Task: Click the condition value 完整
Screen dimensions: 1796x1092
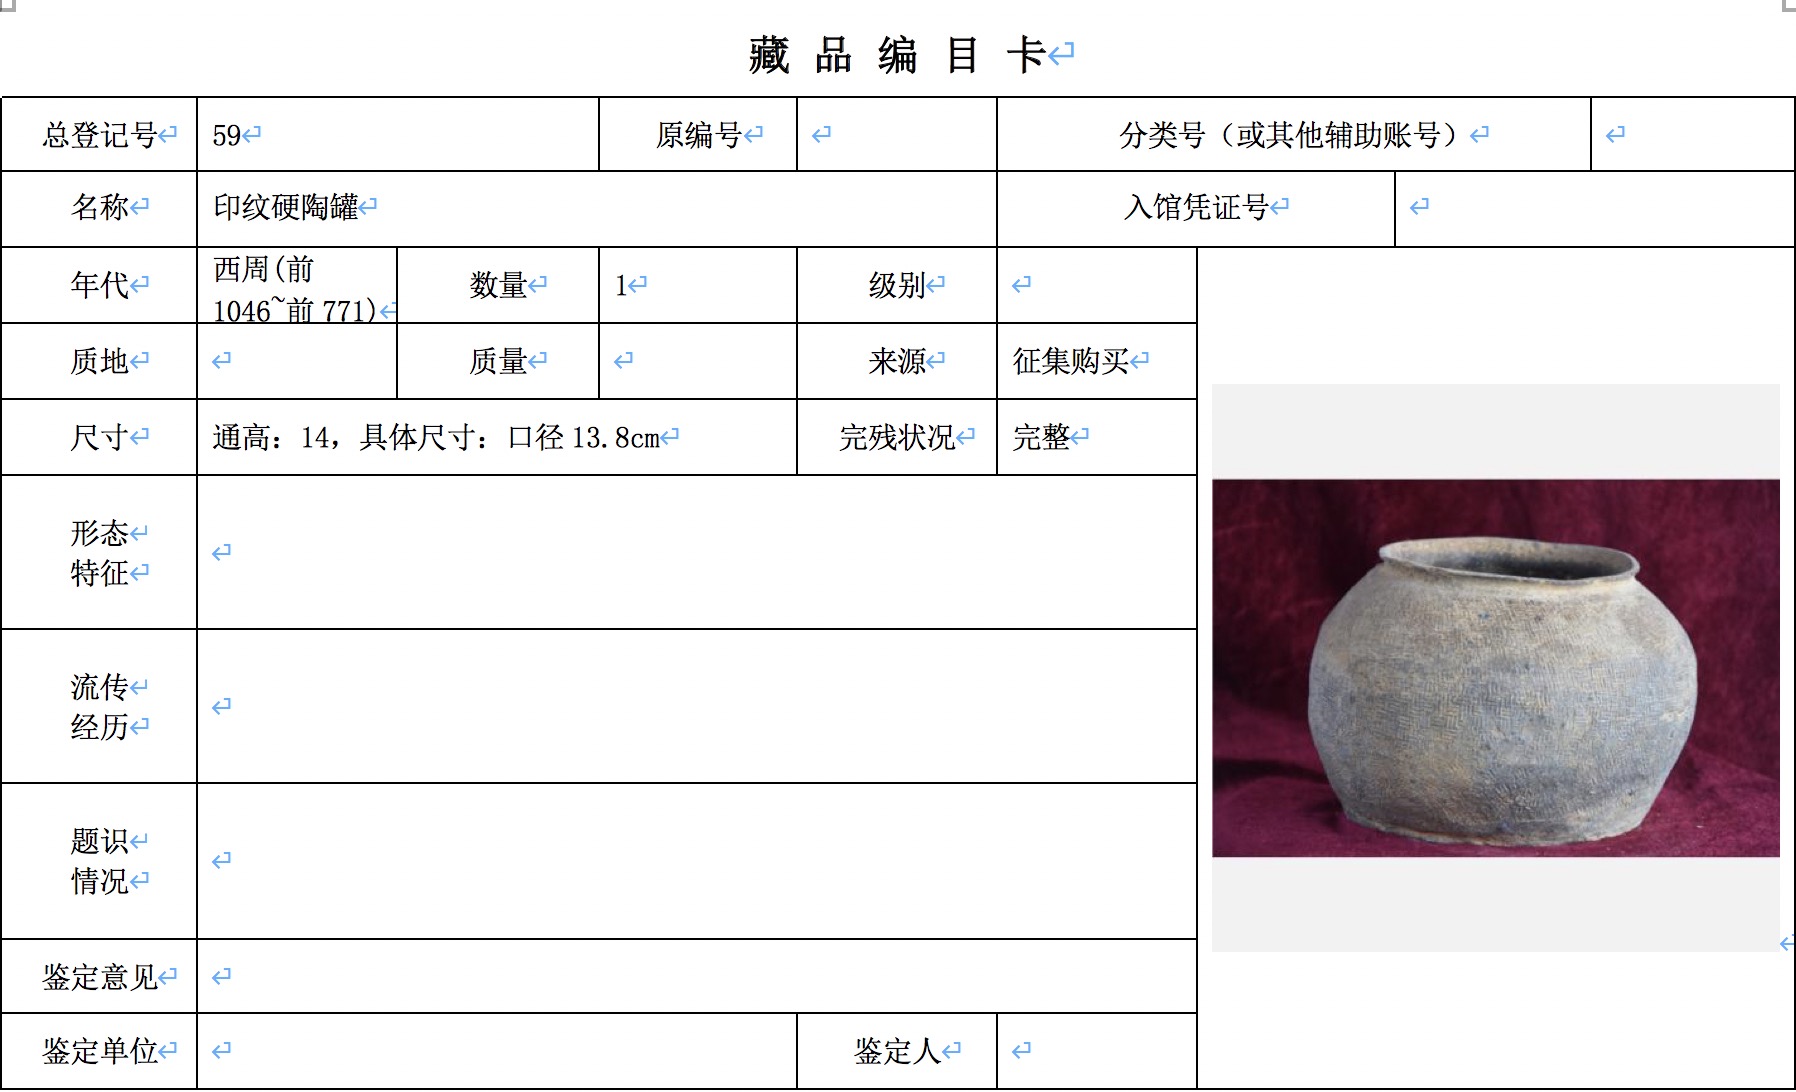Action: point(1041,437)
